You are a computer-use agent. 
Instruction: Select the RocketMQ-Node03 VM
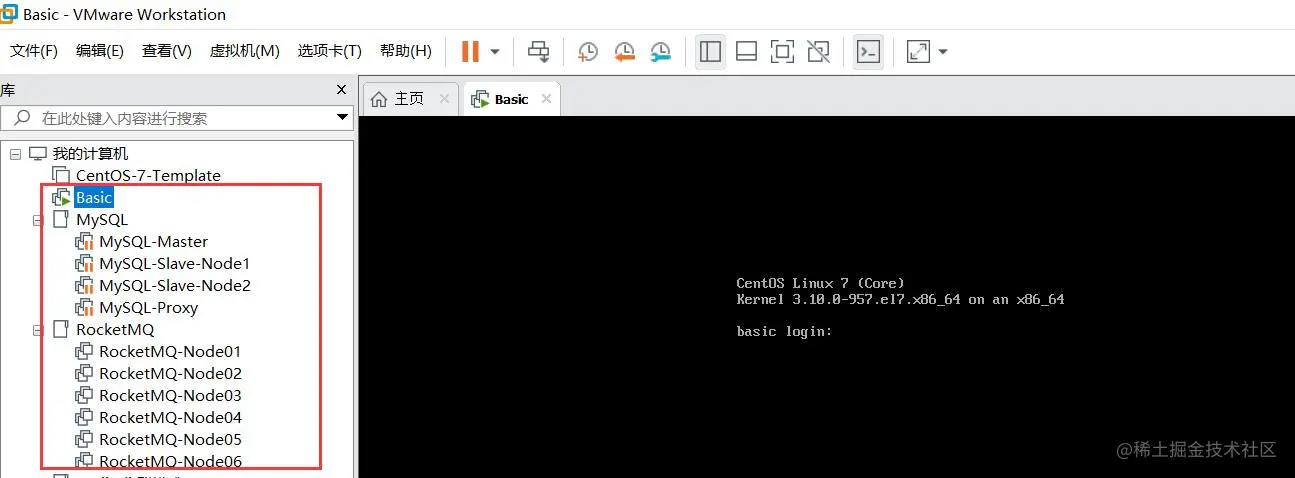point(170,396)
